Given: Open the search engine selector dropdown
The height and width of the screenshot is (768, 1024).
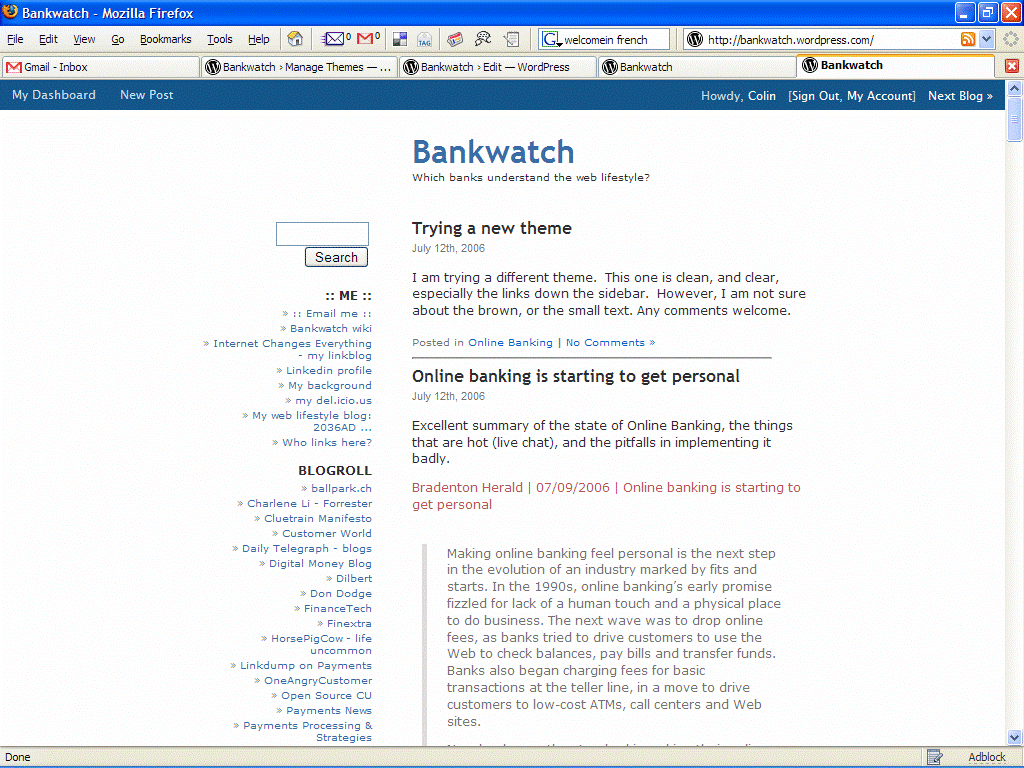Looking at the screenshot, I should coord(552,40).
